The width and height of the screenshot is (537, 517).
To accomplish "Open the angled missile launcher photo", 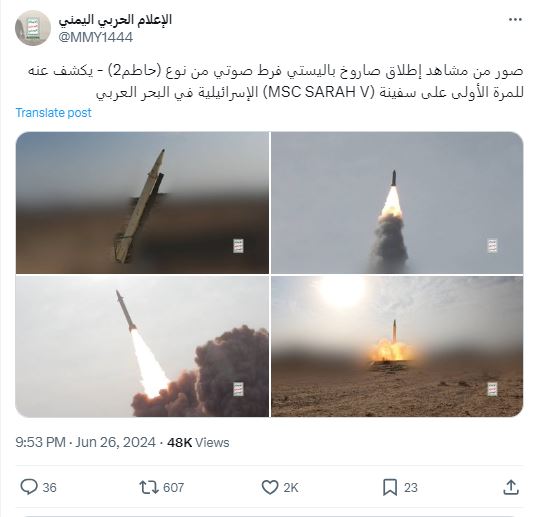I will point(142,203).
